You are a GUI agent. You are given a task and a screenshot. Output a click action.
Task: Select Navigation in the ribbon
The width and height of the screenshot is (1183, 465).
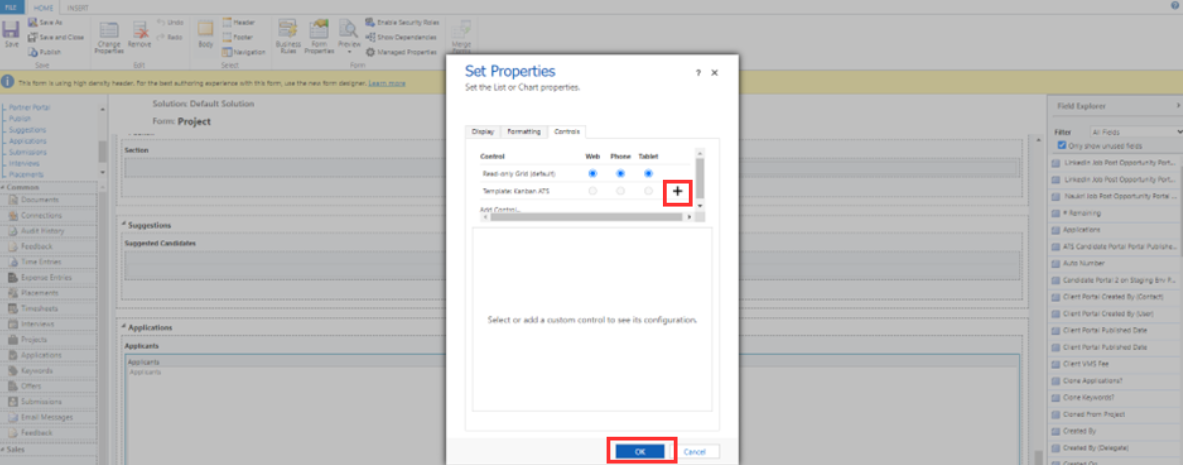244,52
